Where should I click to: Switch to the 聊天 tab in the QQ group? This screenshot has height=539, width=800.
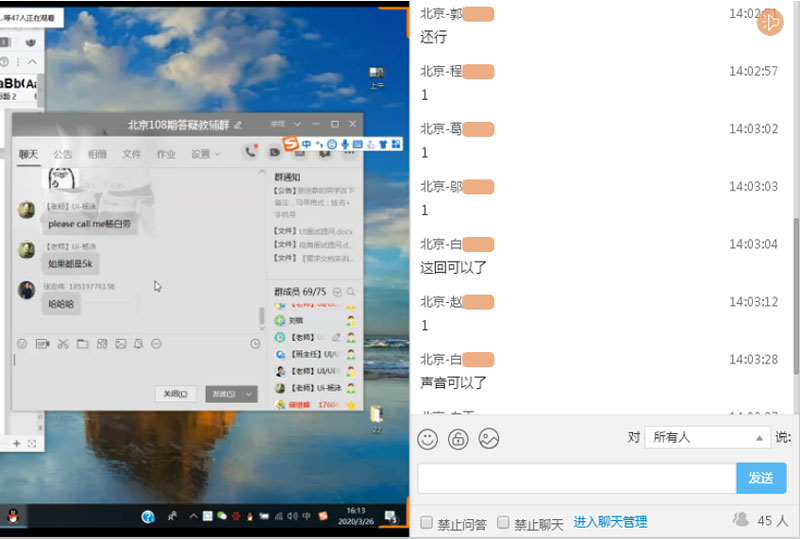[x=29, y=154]
